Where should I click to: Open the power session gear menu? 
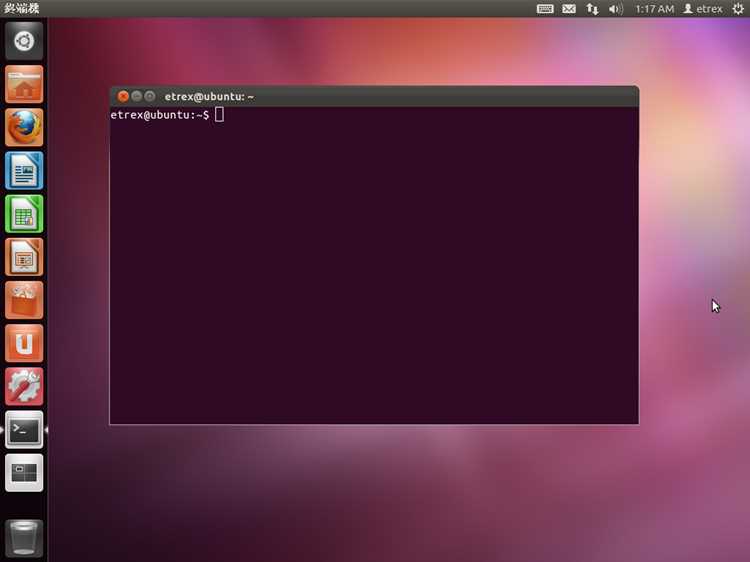[x=738, y=9]
